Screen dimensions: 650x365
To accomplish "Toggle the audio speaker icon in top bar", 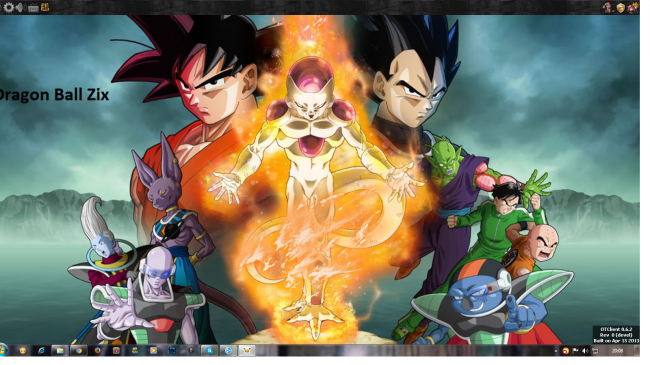I will pos(19,7).
